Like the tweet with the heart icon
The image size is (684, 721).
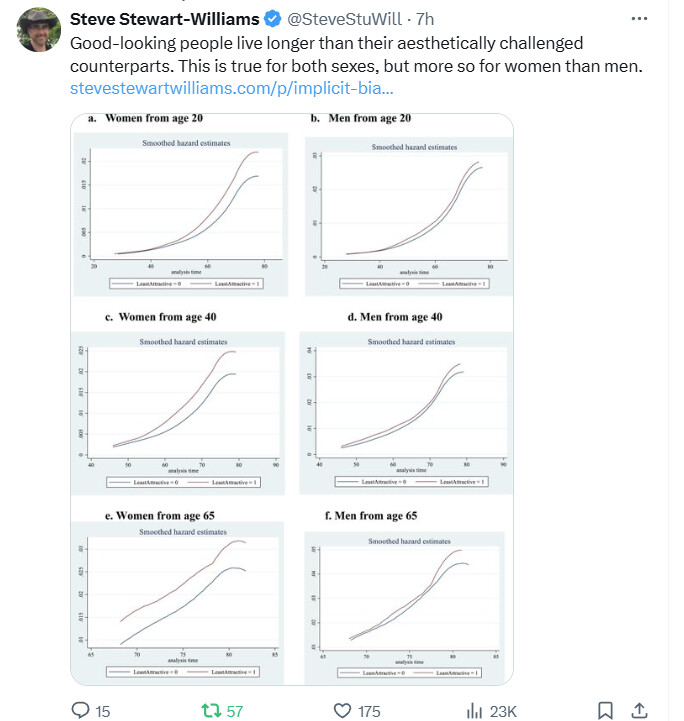342,710
